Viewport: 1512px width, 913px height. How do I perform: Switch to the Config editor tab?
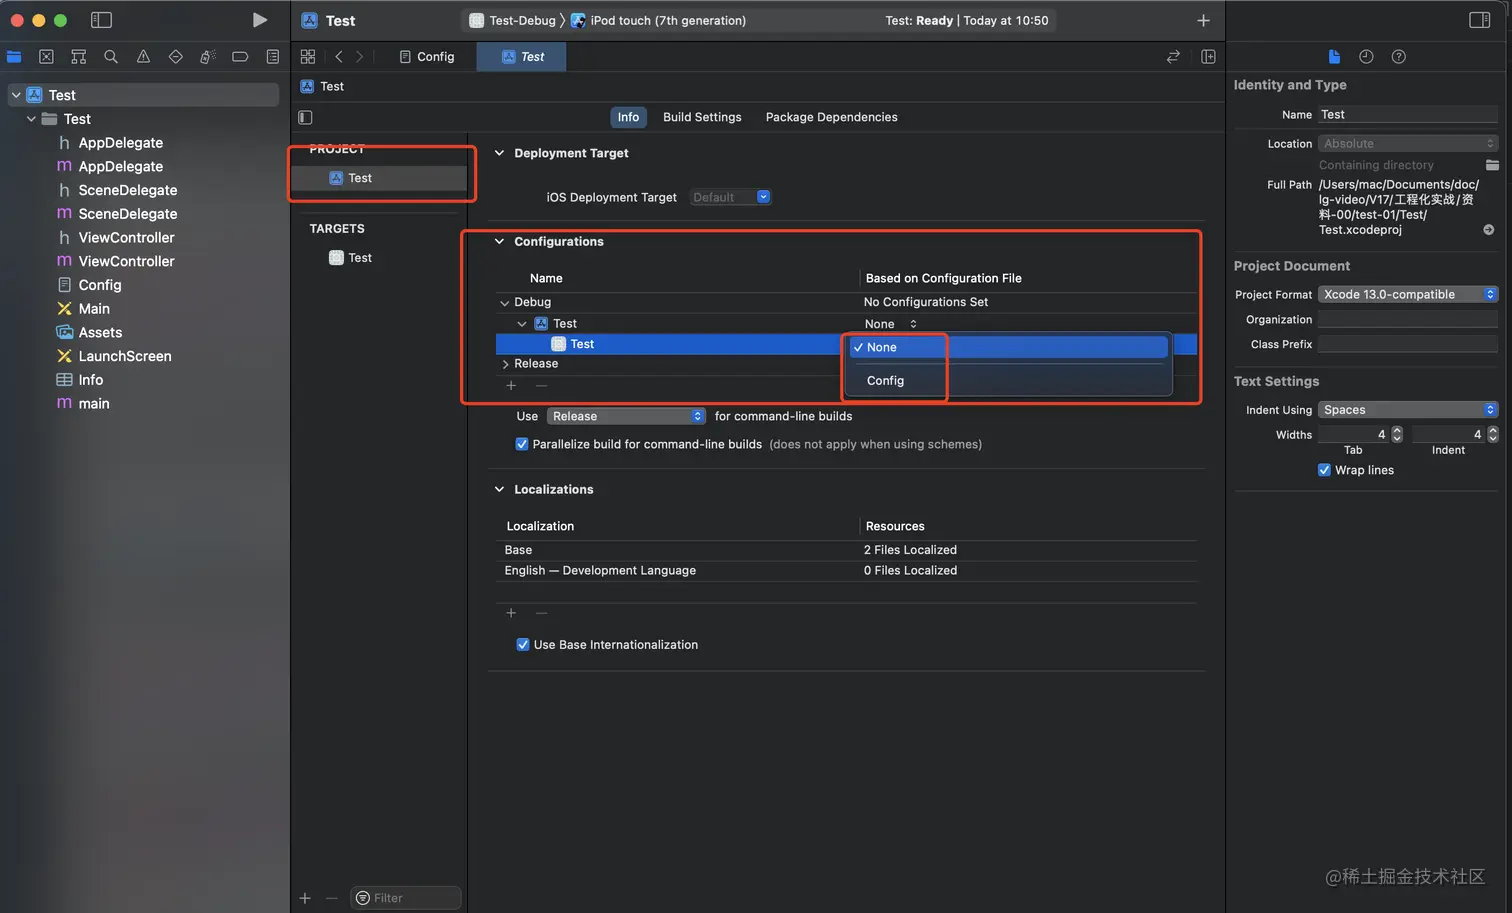pyautogui.click(x=427, y=57)
